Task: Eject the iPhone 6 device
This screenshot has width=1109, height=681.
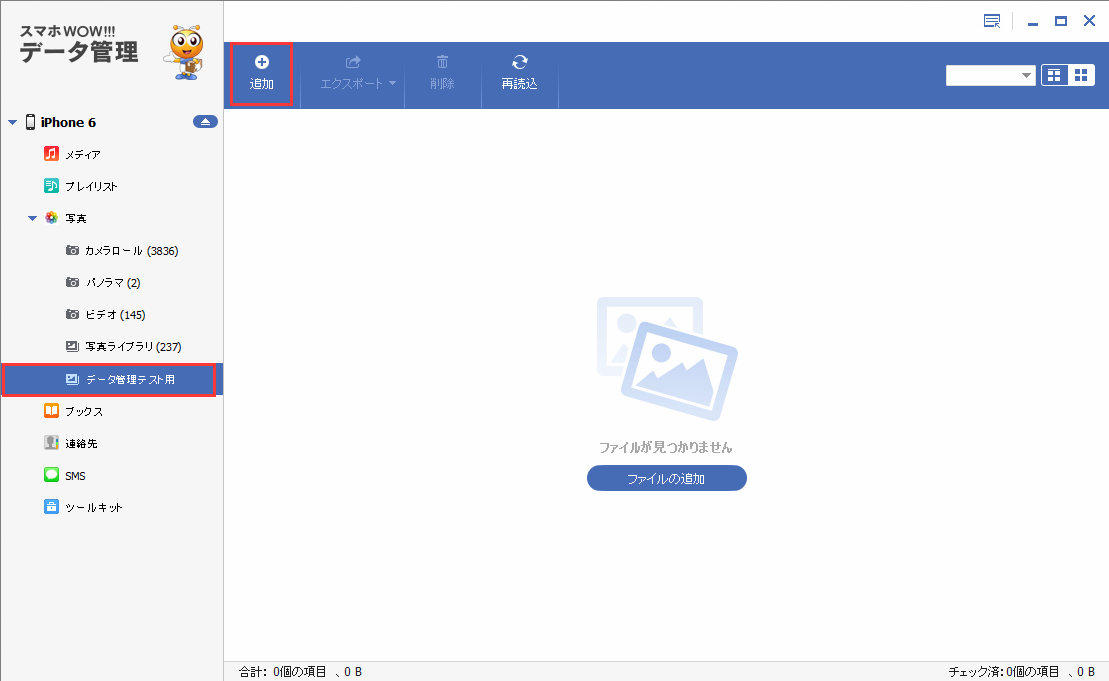Action: tap(205, 122)
